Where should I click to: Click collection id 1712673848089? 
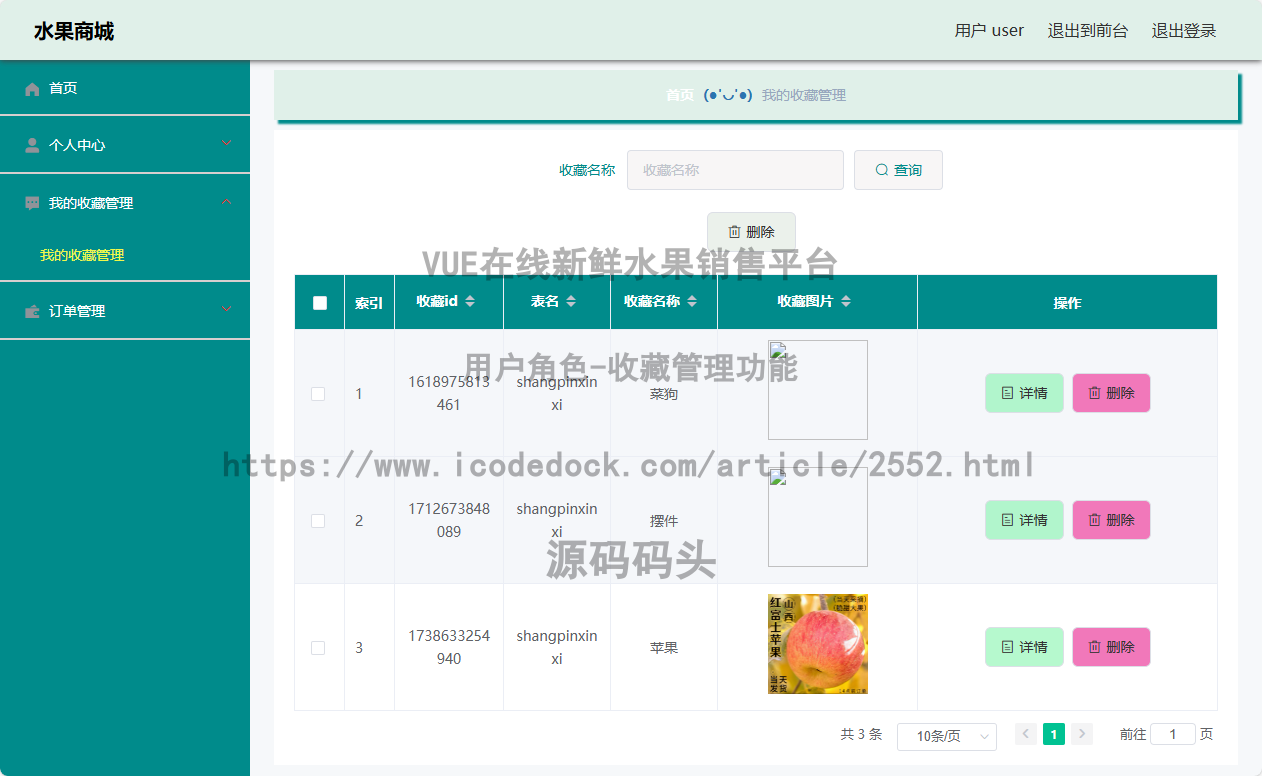click(449, 520)
